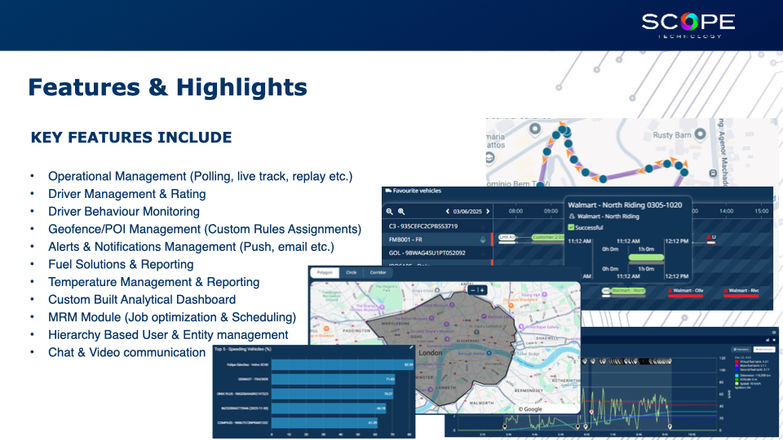
Task: Select the Circle geofence tab
Action: pos(352,273)
